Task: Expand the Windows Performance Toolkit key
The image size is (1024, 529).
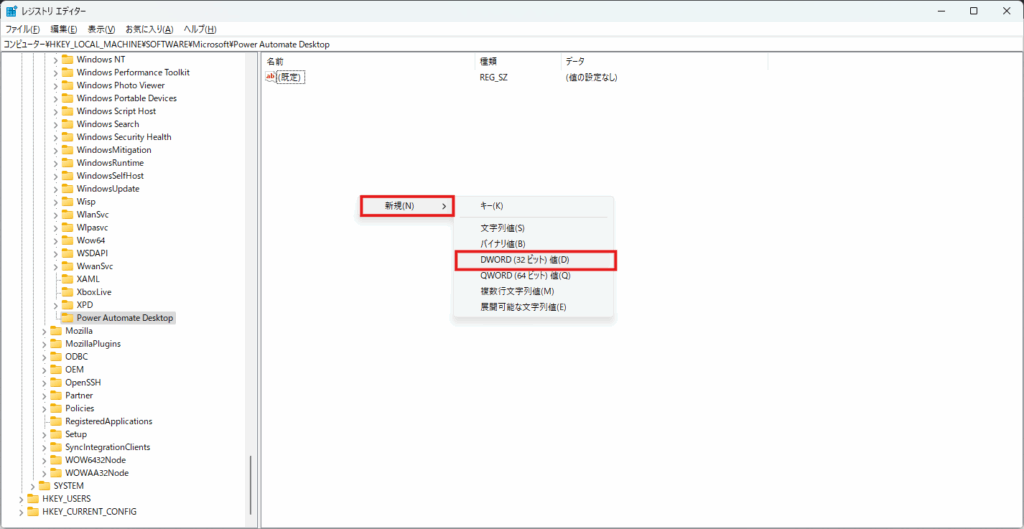Action: [x=56, y=72]
